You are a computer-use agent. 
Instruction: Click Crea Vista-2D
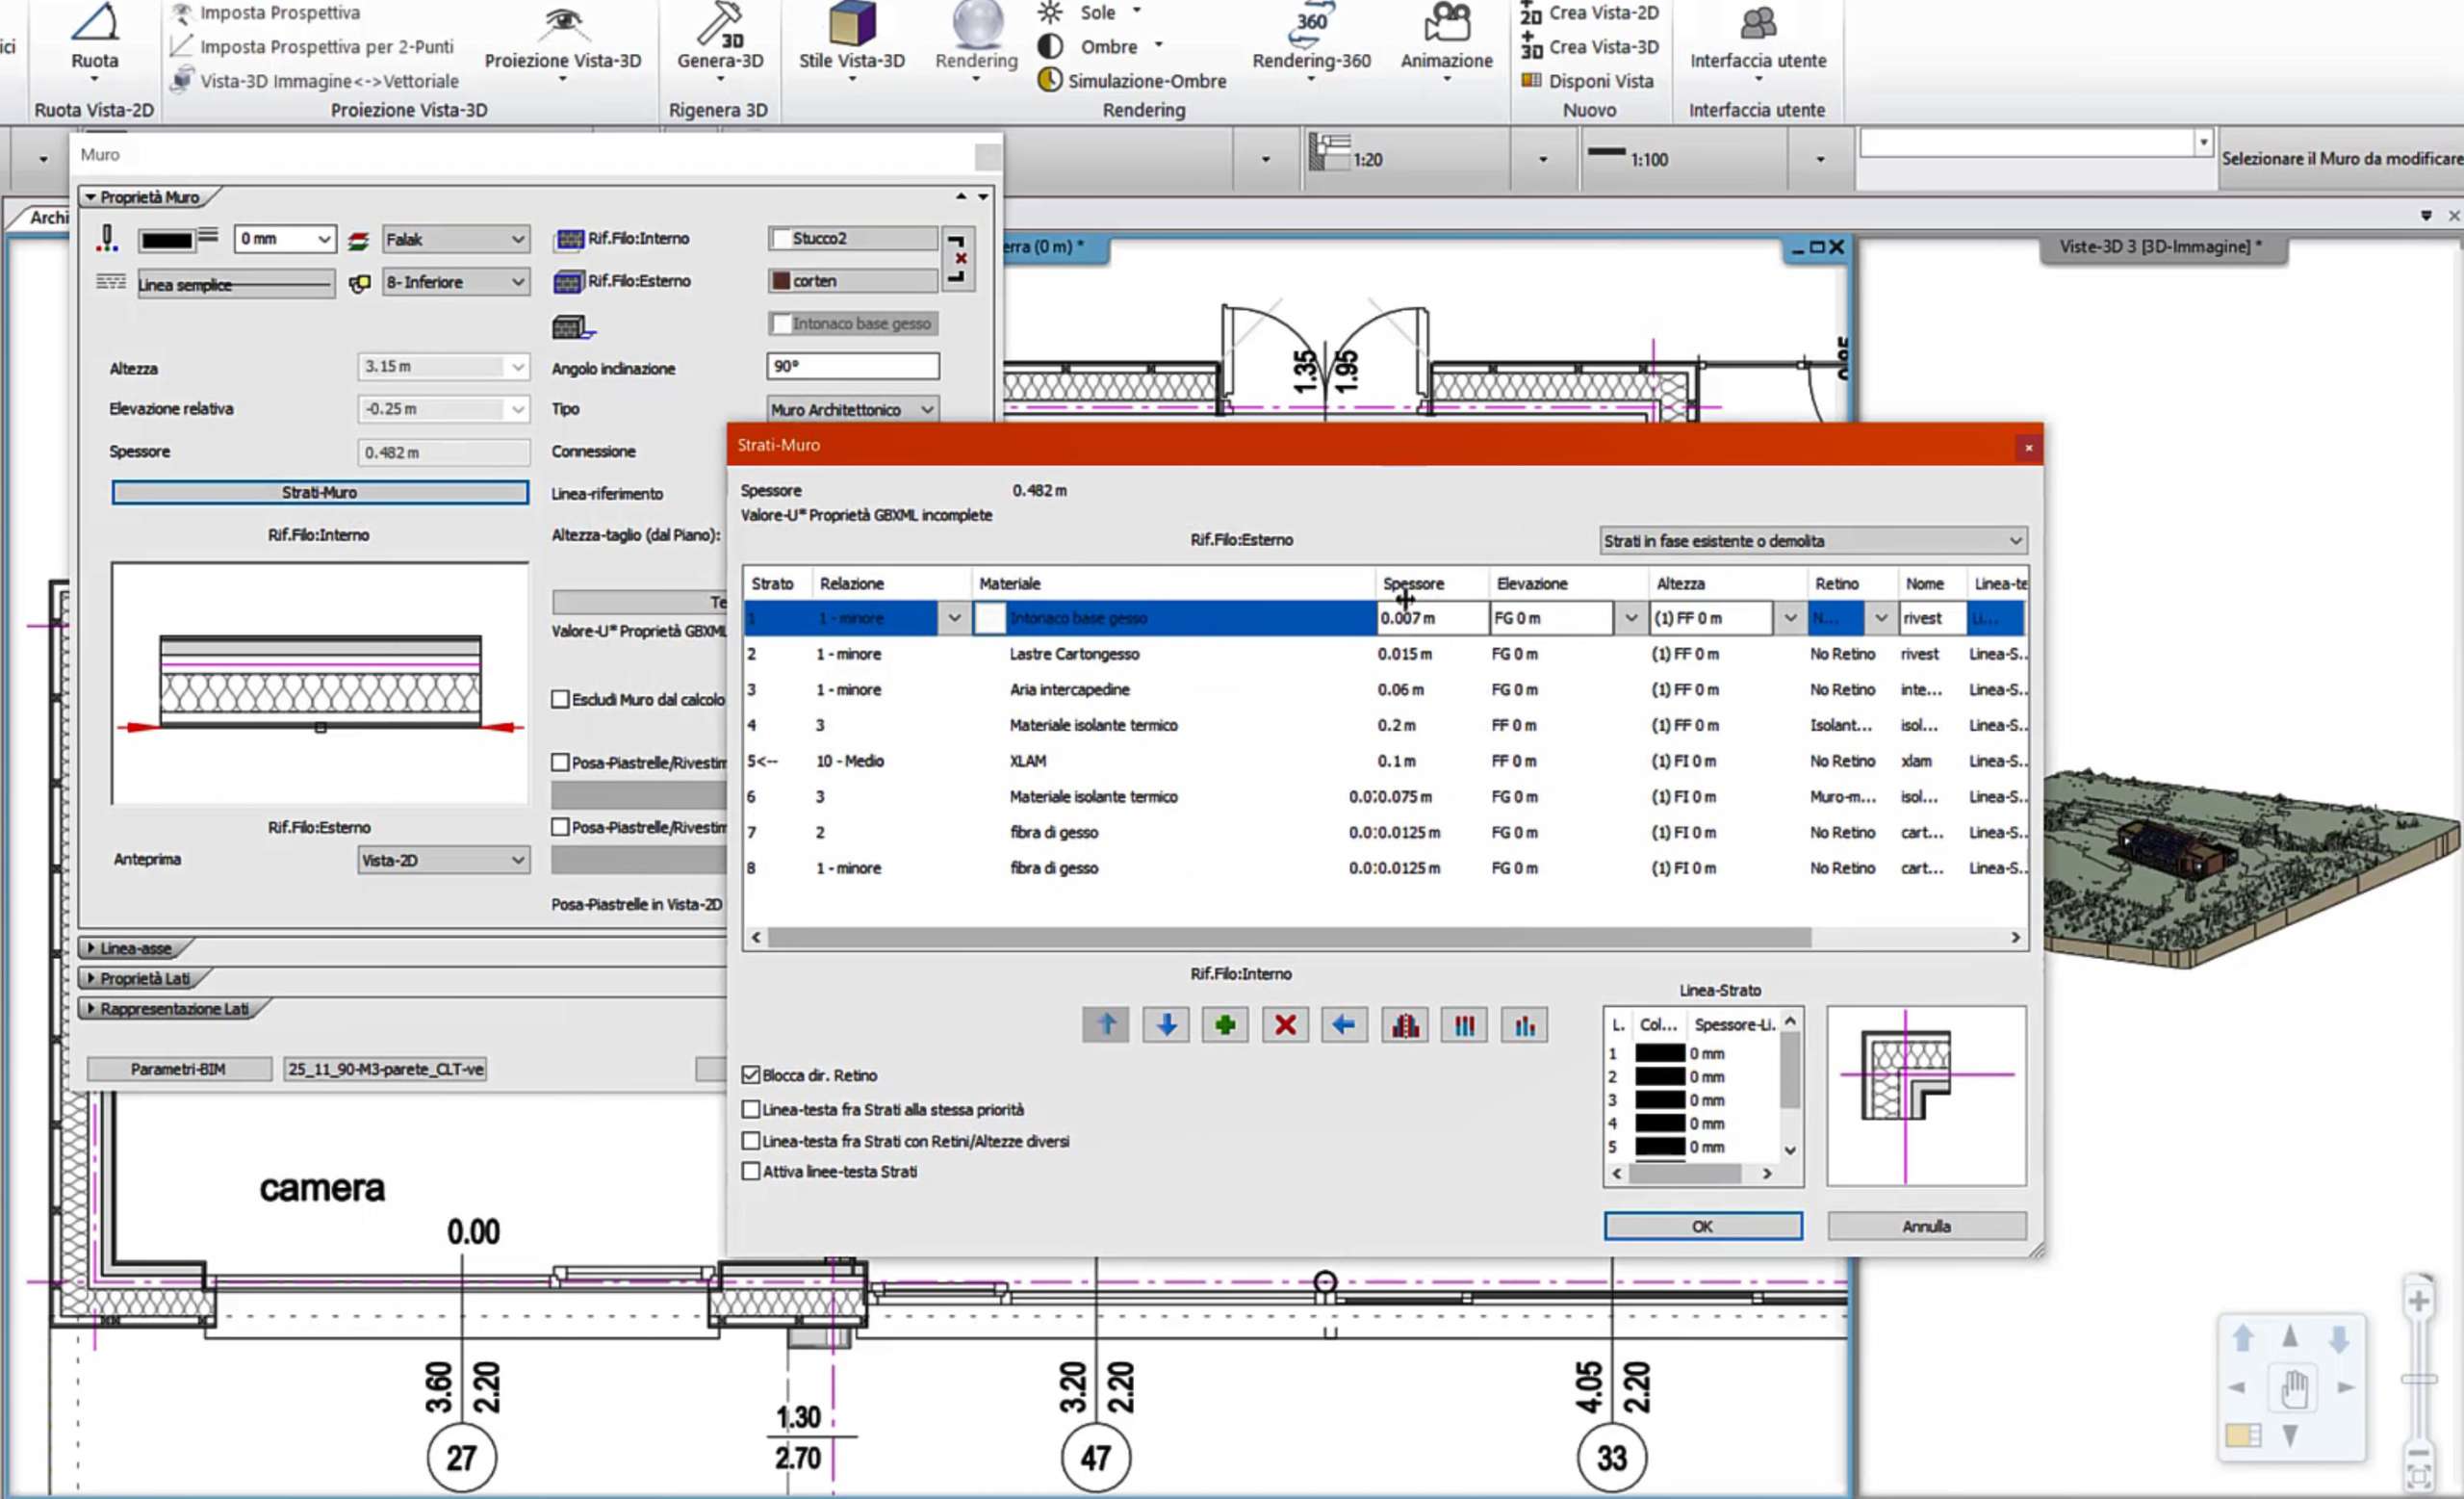pyautogui.click(x=1590, y=13)
